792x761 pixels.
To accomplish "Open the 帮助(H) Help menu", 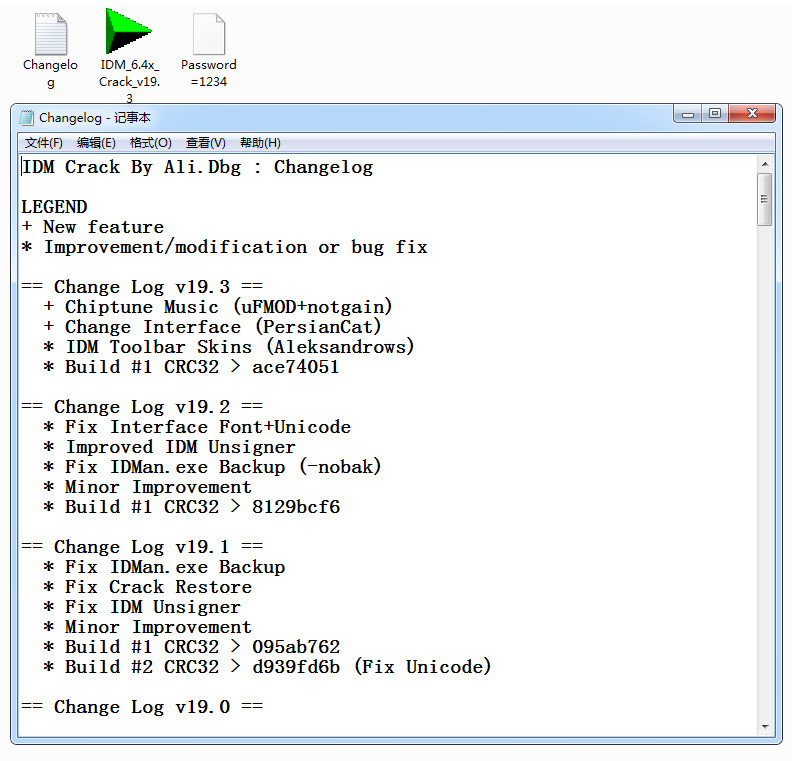I will click(260, 143).
